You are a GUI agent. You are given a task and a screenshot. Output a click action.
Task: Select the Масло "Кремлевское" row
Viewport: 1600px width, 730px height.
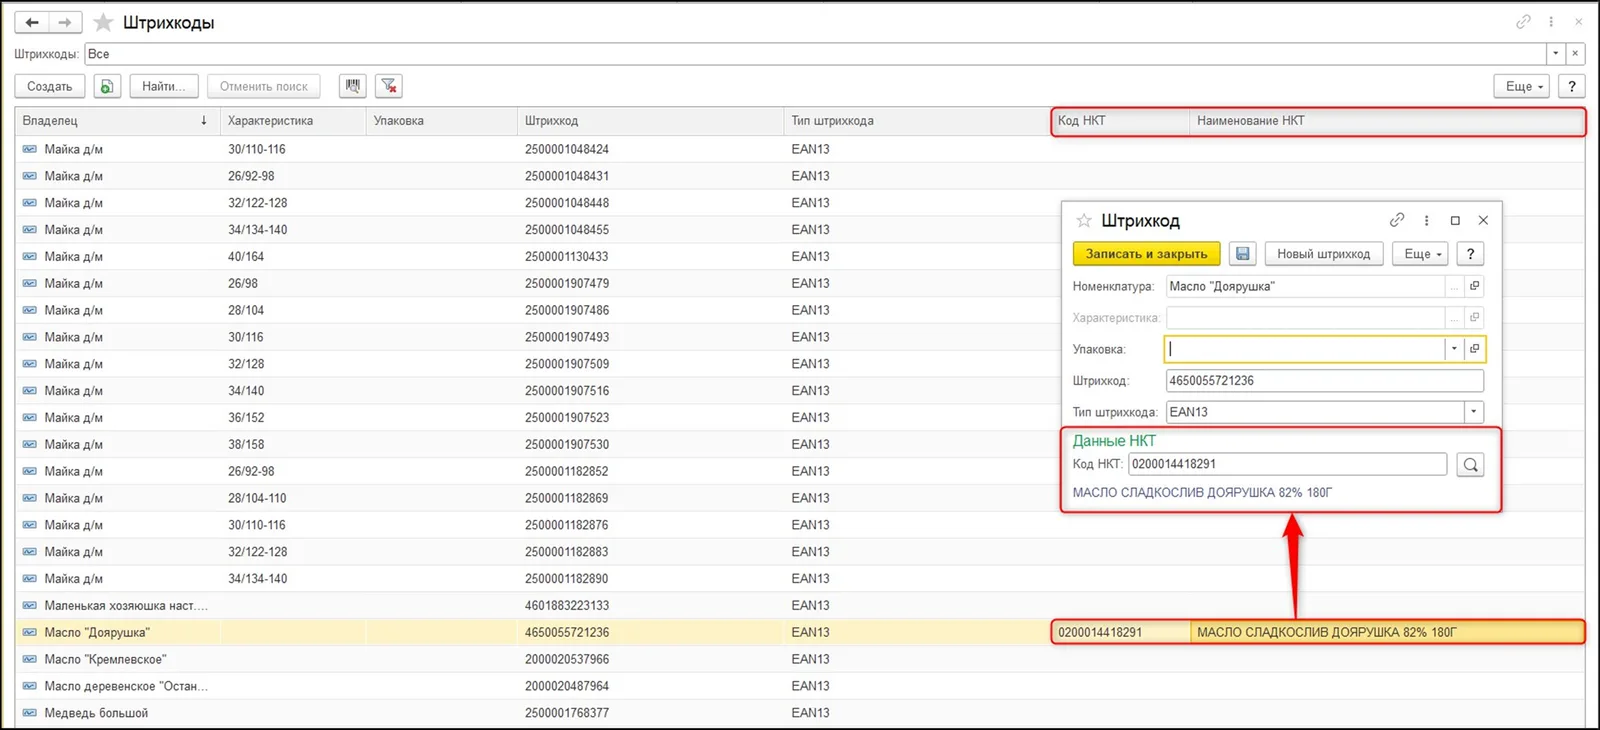pyautogui.click(x=800, y=659)
